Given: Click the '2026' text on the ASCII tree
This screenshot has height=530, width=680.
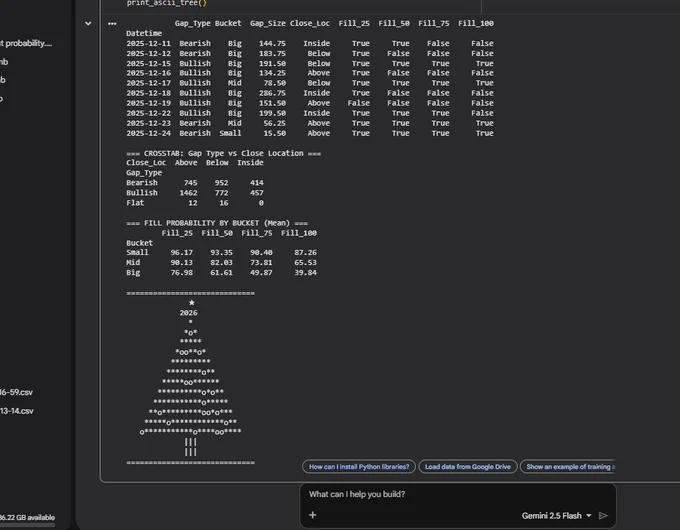Looking at the screenshot, I should click(188, 313).
